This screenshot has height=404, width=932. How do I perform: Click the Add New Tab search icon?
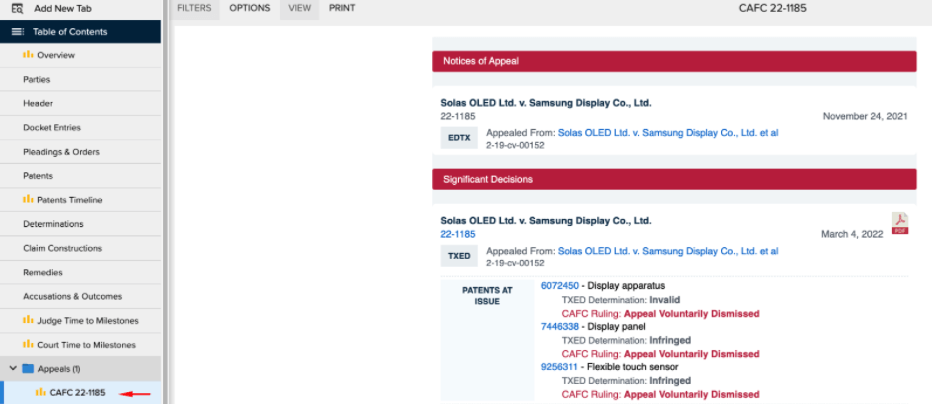tap(17, 9)
